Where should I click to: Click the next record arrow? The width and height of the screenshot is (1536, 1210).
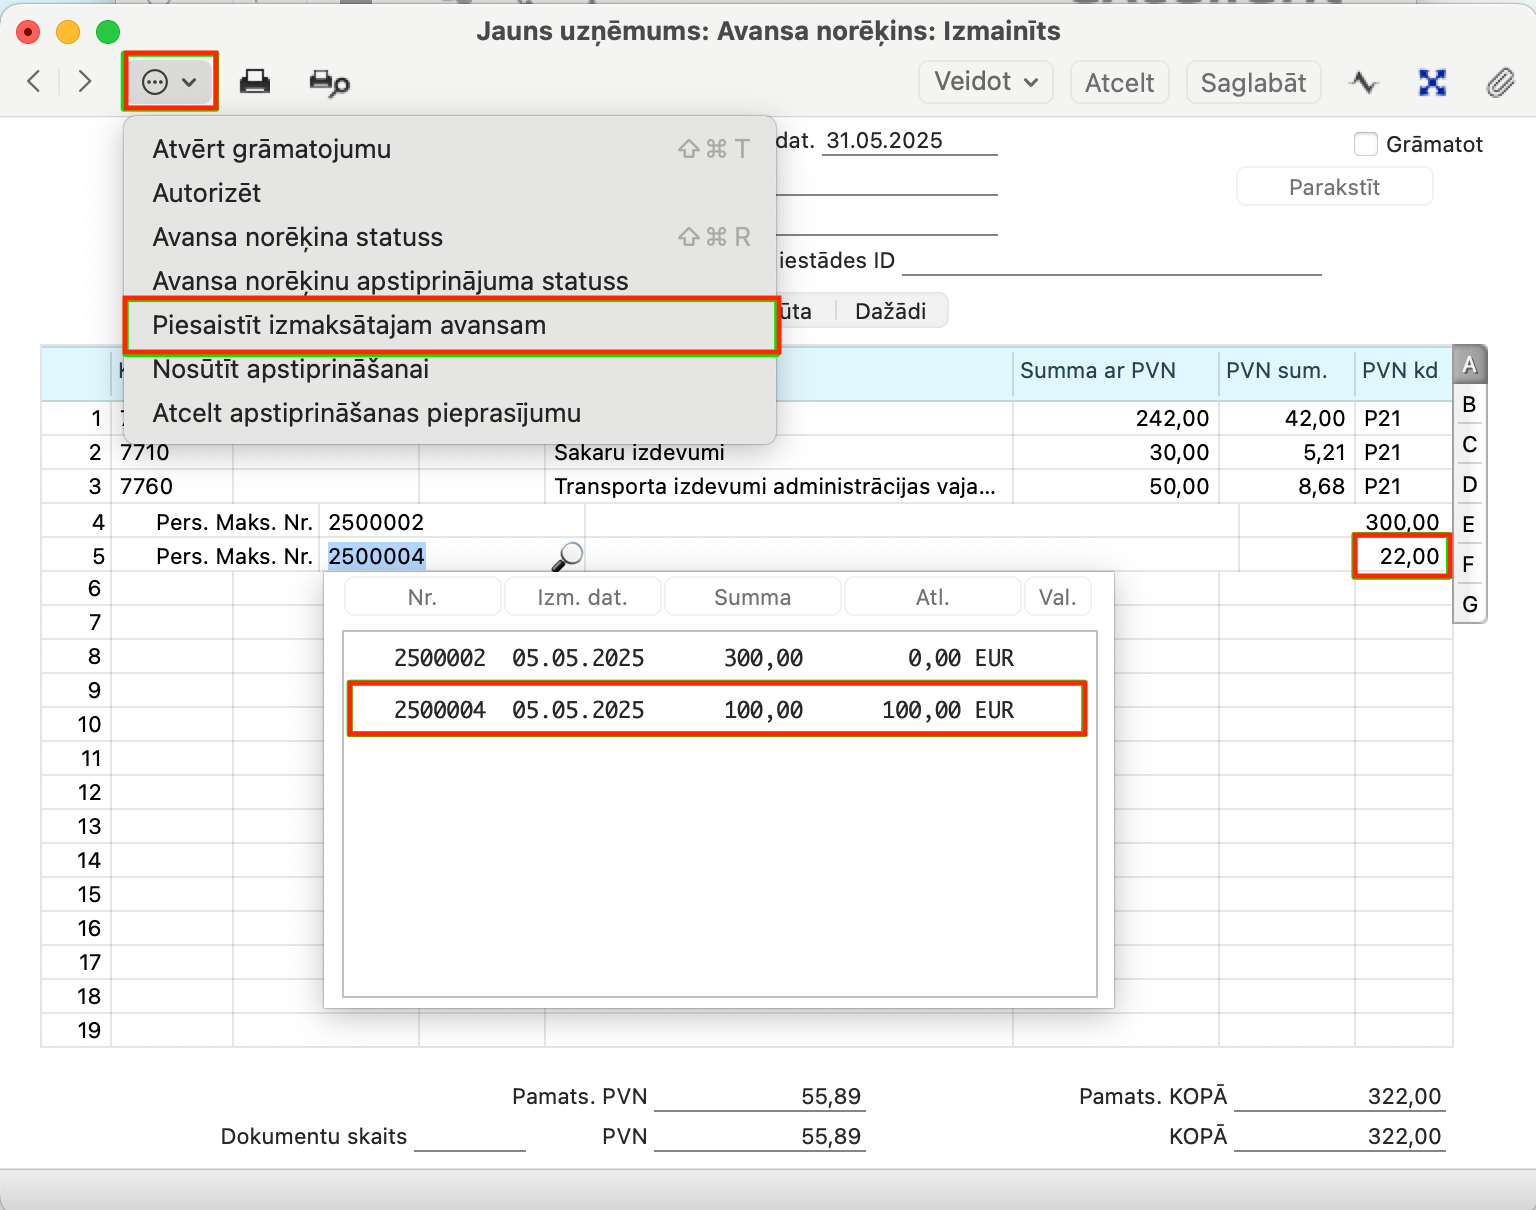click(x=85, y=81)
